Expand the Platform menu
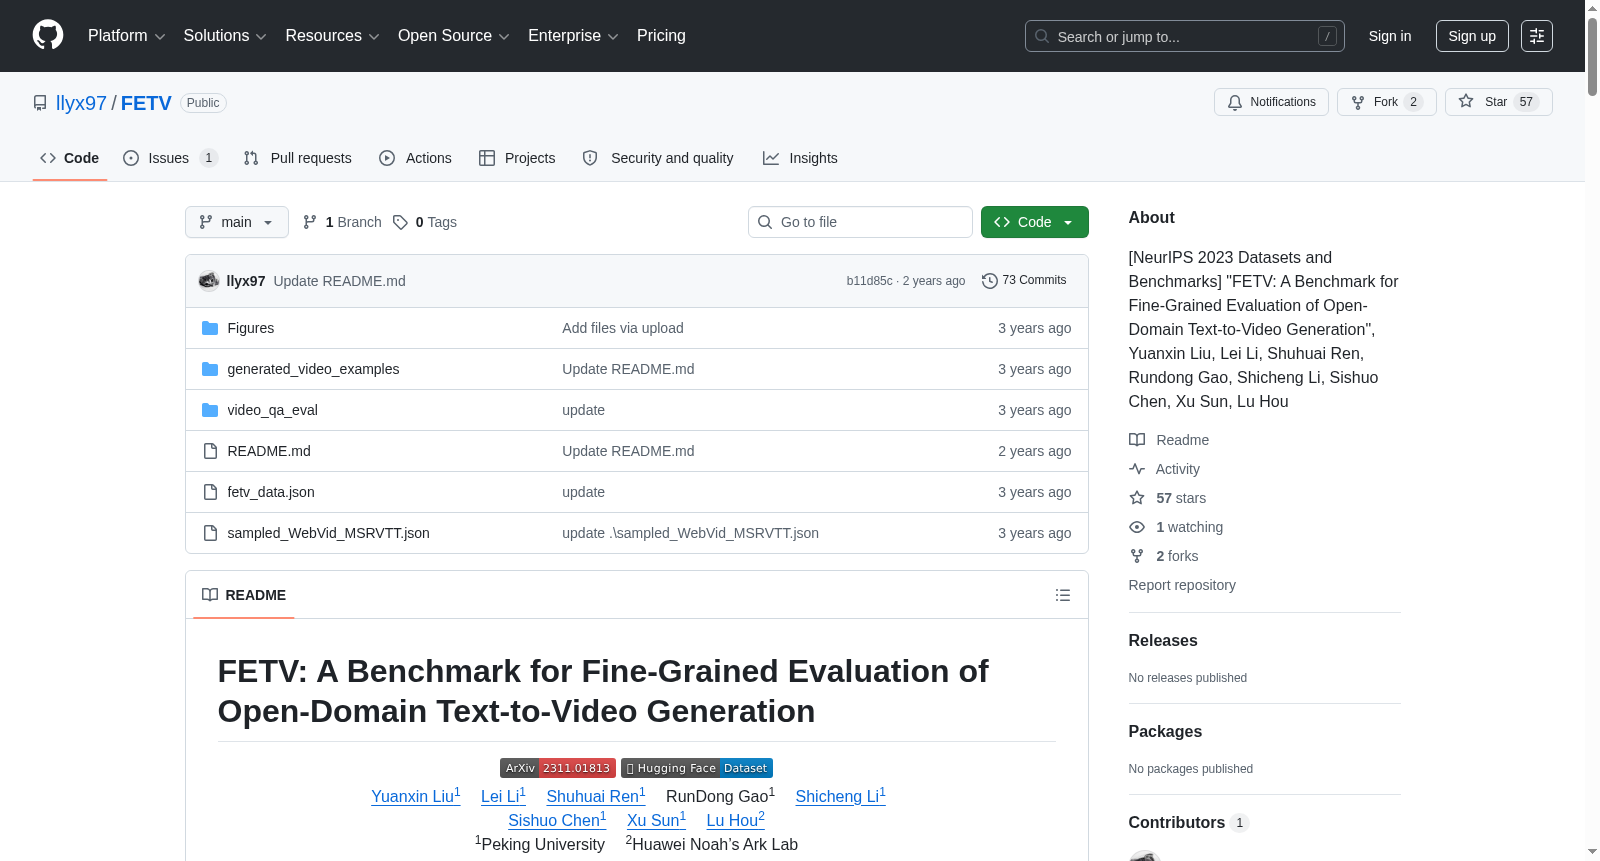 pos(126,36)
